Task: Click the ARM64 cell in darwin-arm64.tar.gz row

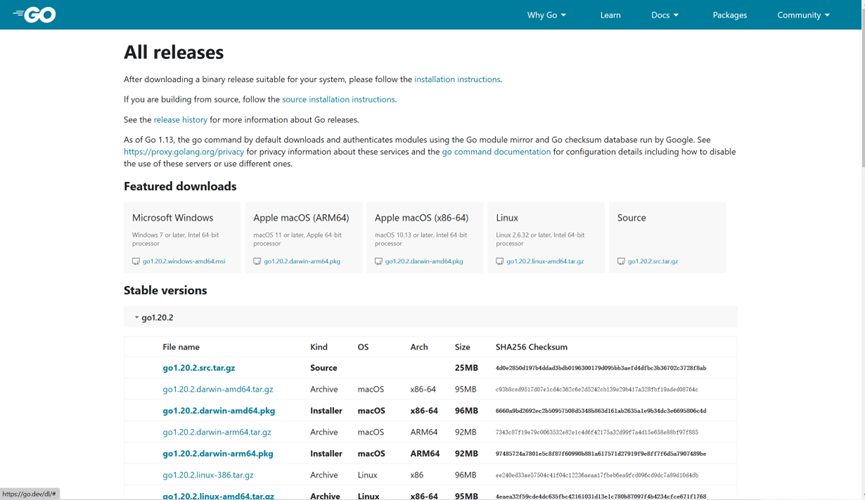Action: pyautogui.click(x=424, y=432)
